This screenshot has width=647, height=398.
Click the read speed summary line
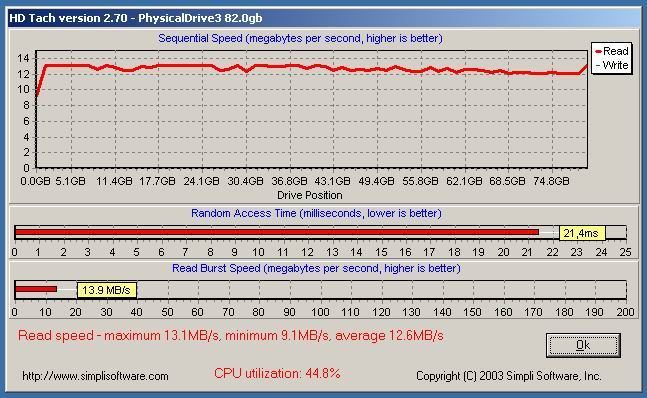tap(231, 336)
